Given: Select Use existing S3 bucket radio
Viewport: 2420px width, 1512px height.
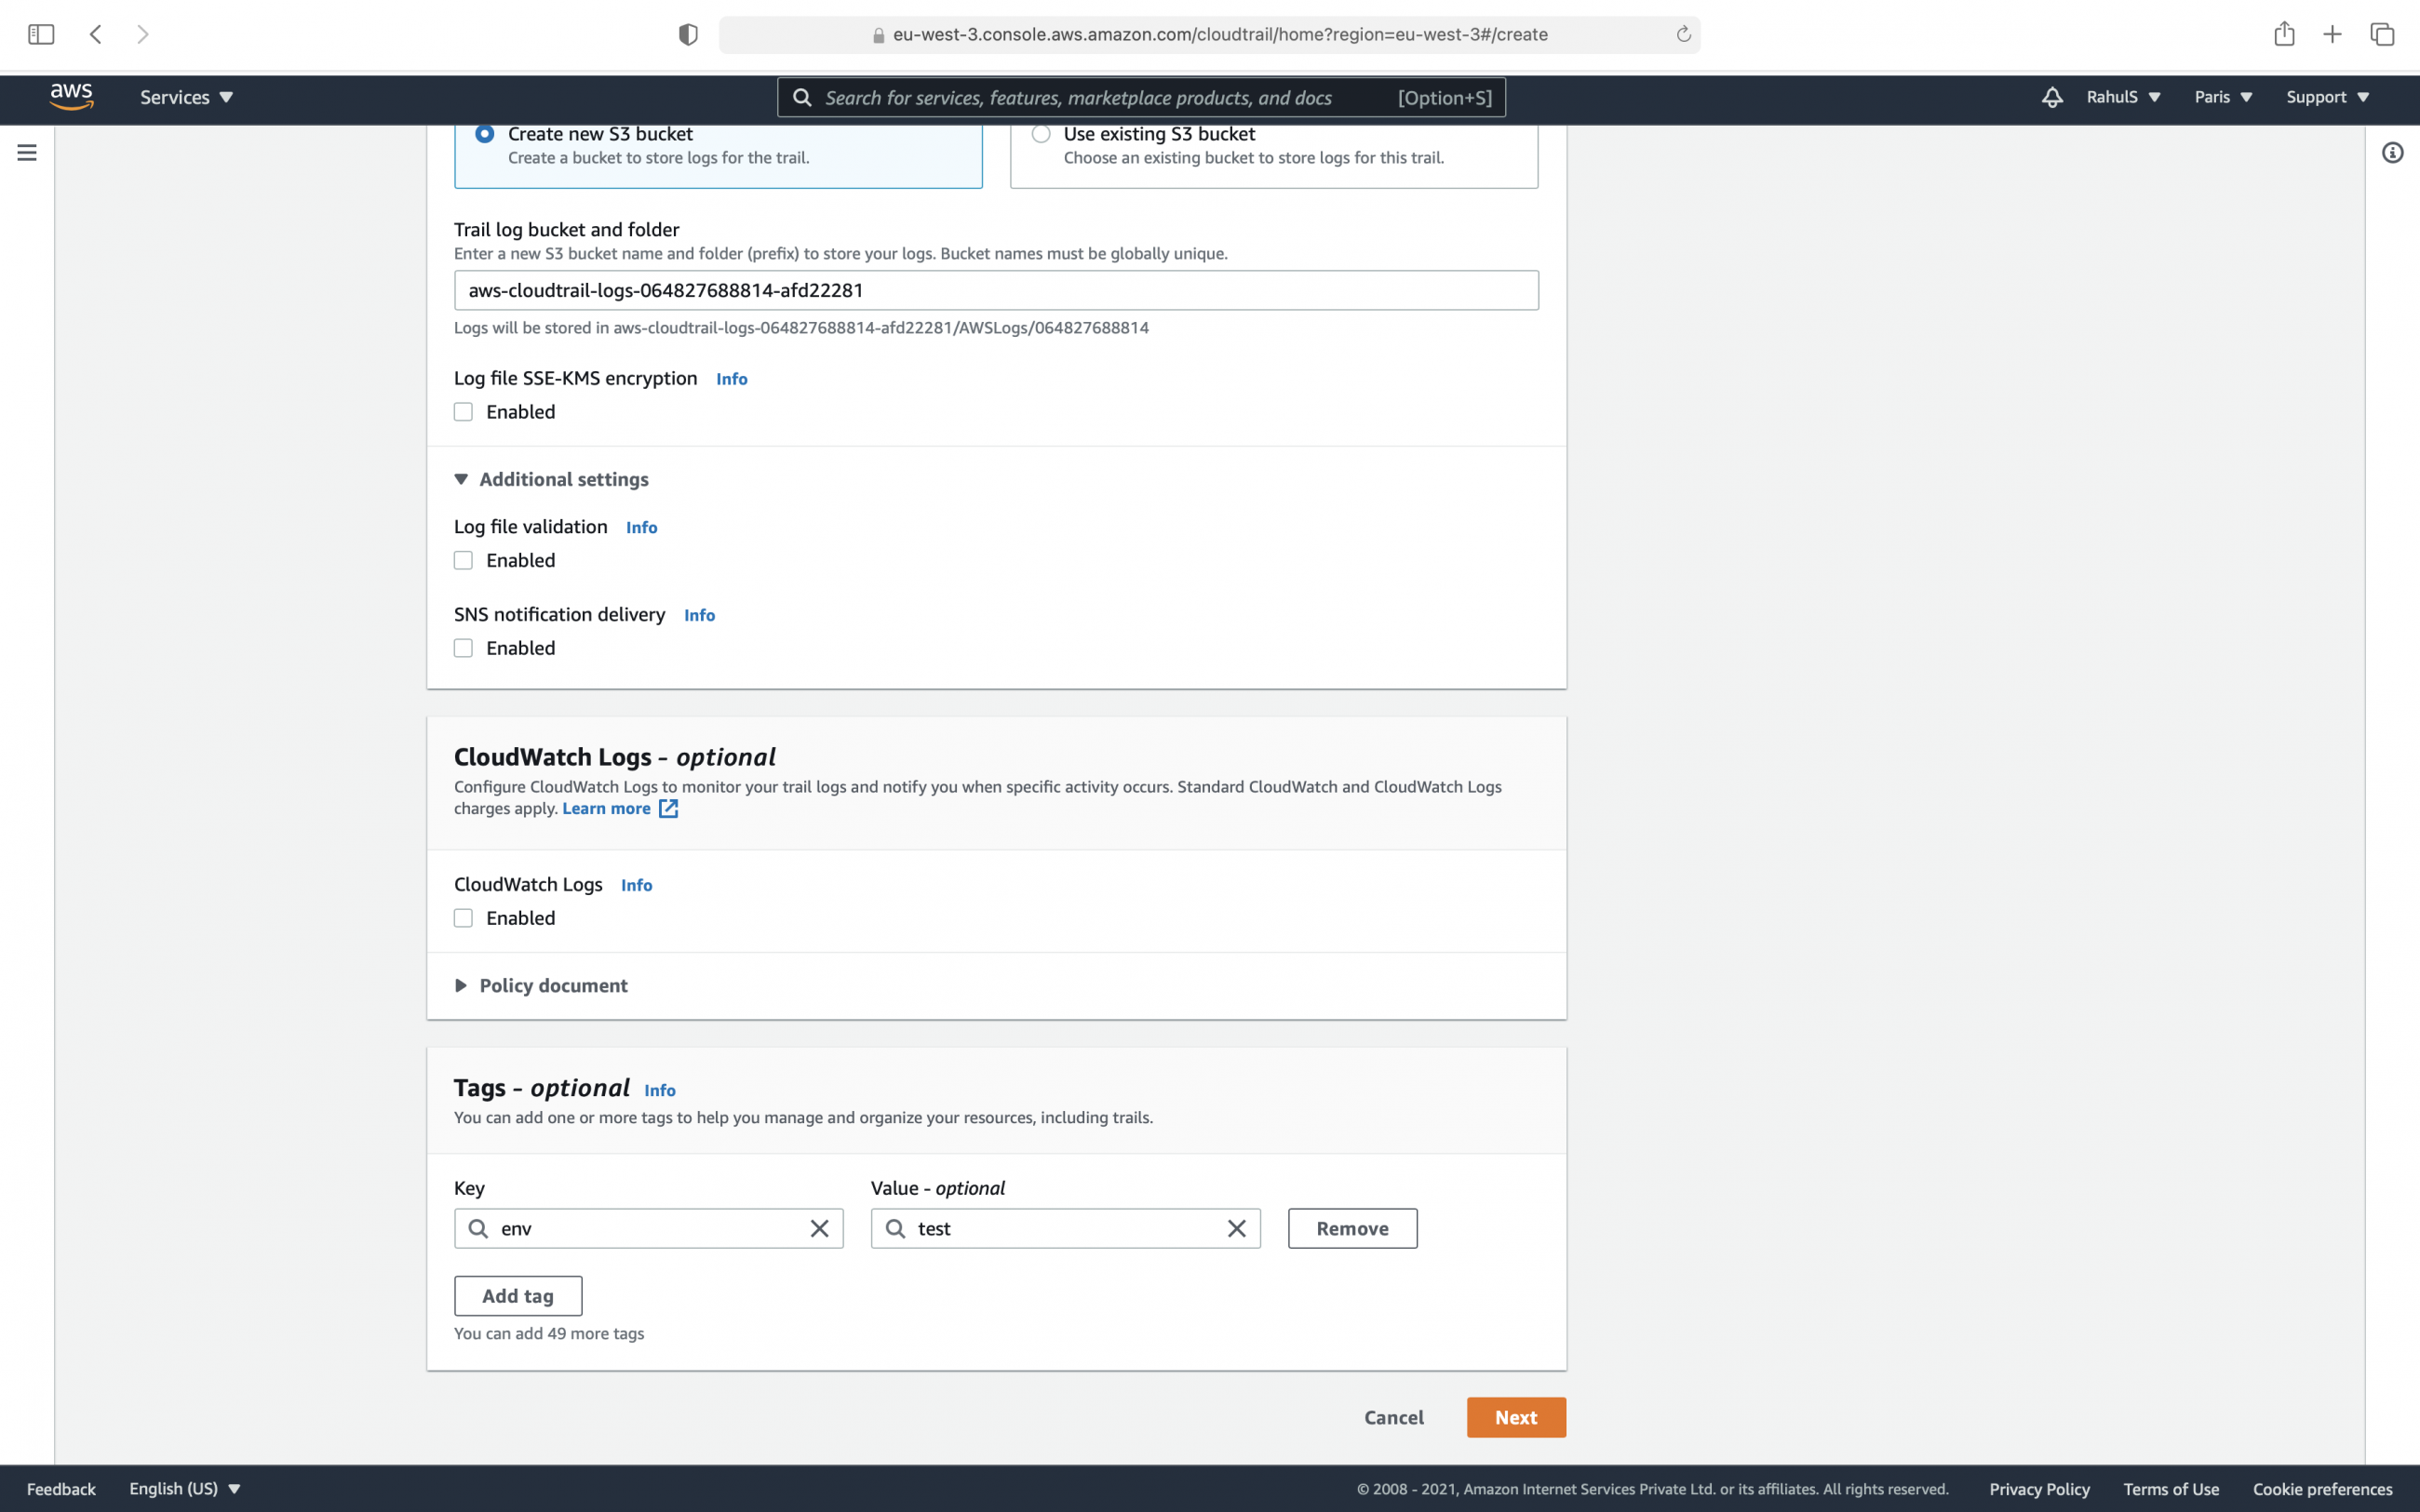Looking at the screenshot, I should click(1041, 134).
